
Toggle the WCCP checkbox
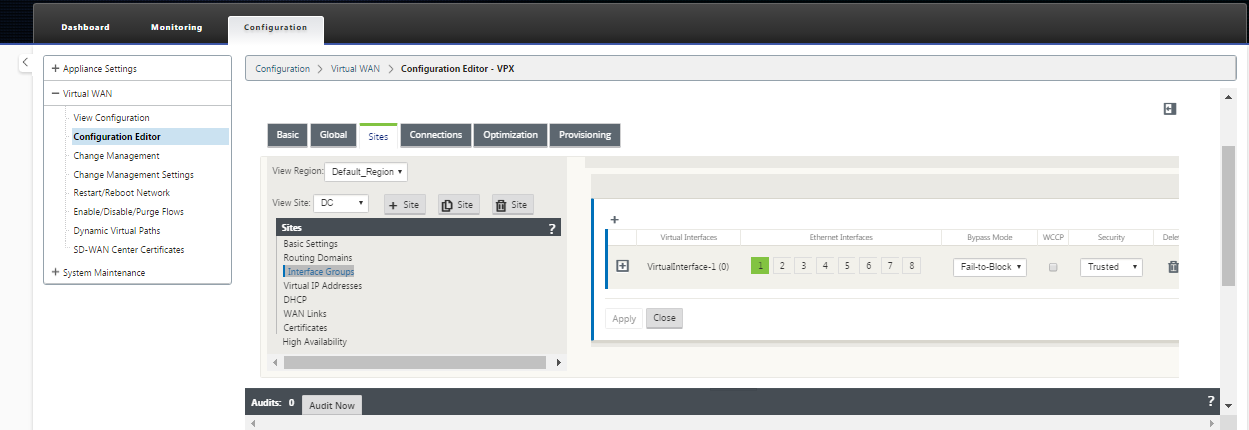tap(1053, 267)
